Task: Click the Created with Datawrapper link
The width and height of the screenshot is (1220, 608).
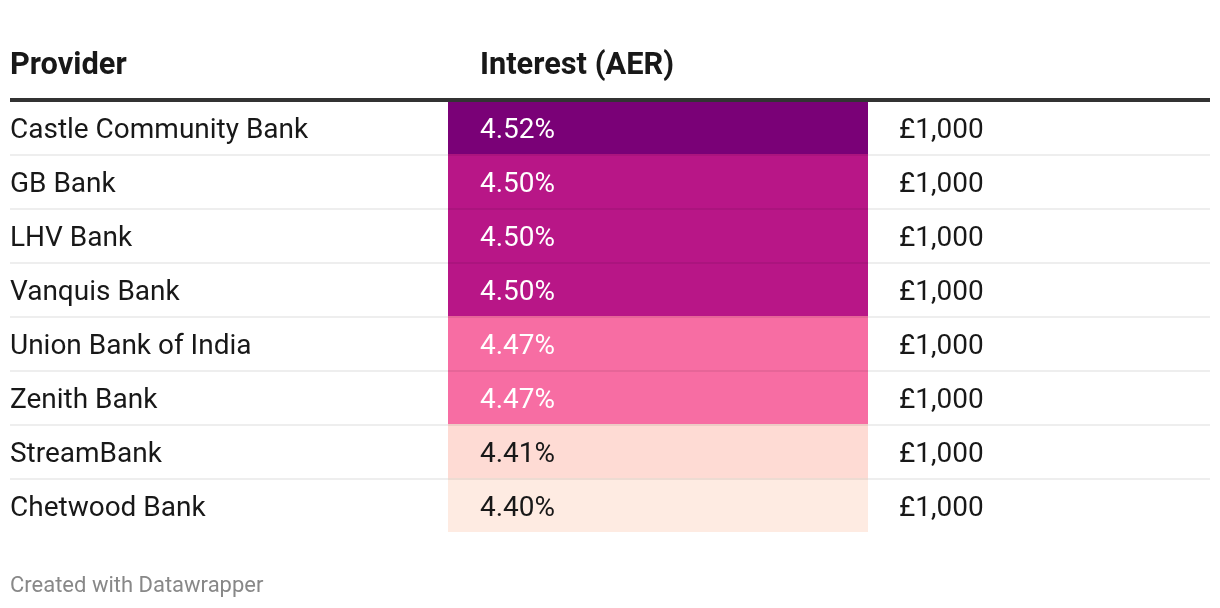Action: coord(137,585)
